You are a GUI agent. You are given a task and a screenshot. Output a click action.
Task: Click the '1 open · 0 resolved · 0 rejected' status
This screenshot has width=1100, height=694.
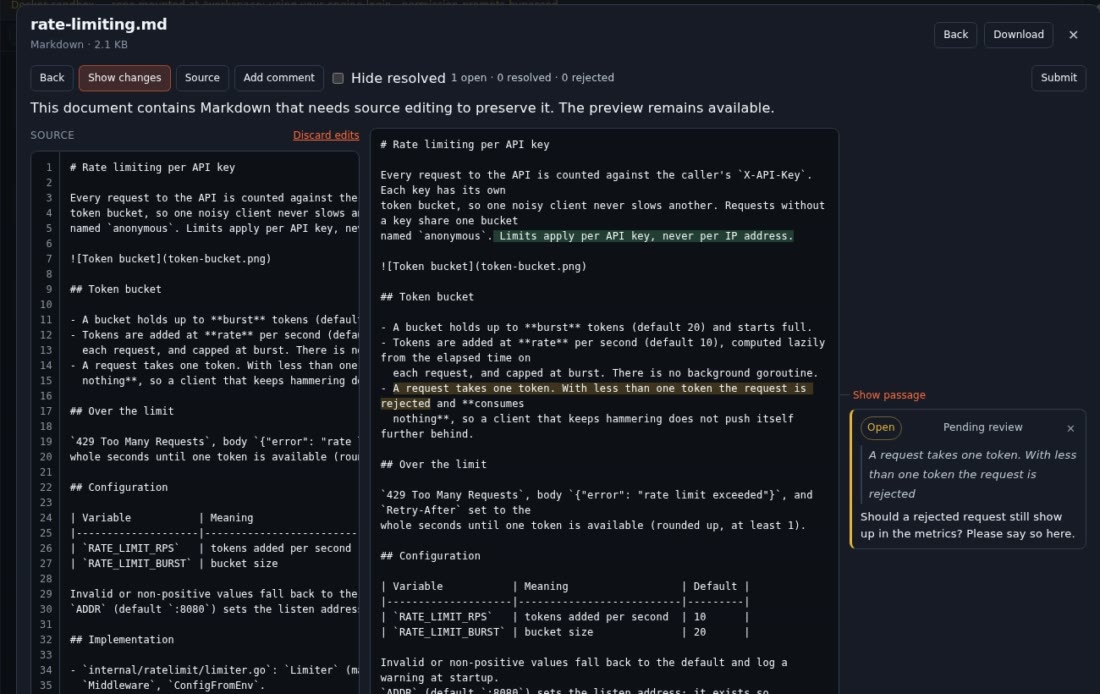pyautogui.click(x=532, y=78)
